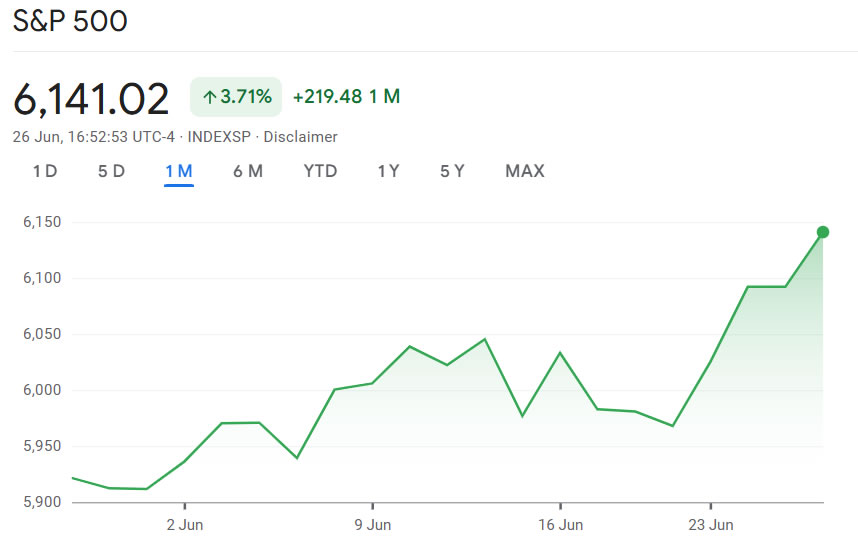Click the 9 Jun date label

pyautogui.click(x=372, y=524)
